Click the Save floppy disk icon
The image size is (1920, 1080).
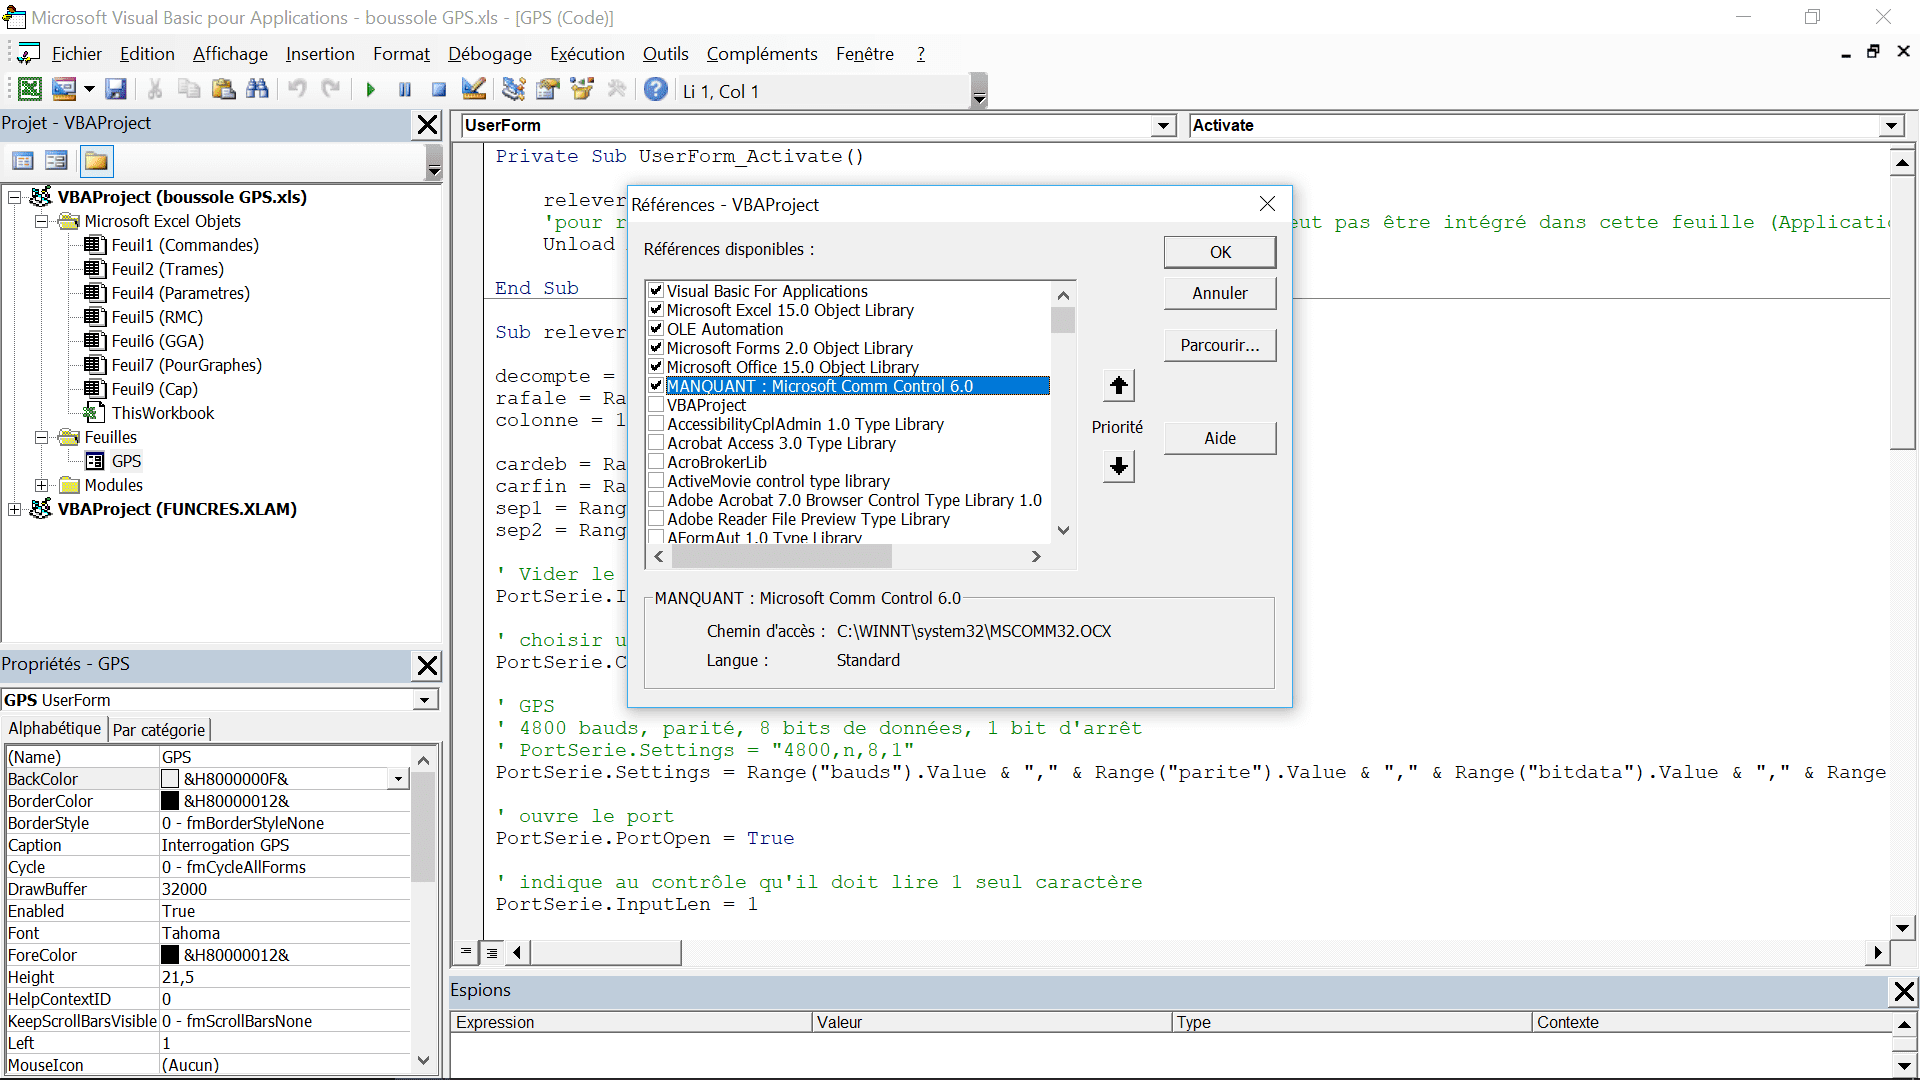point(116,90)
